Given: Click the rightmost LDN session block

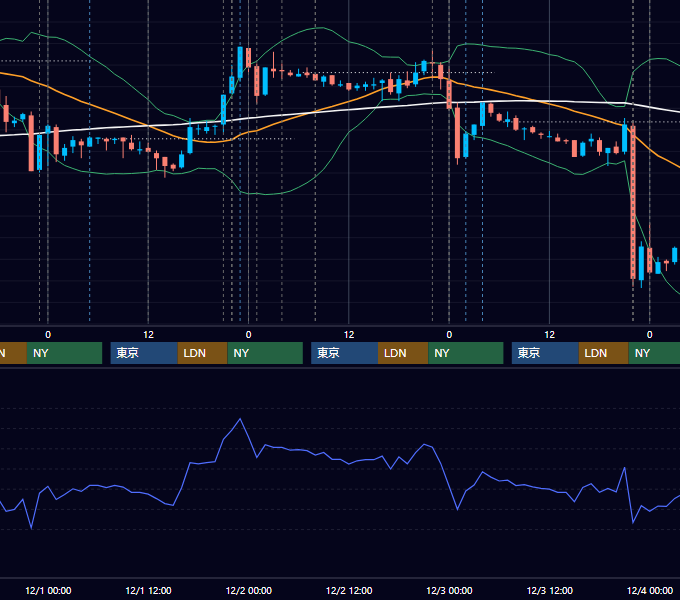Looking at the screenshot, I should [x=604, y=353].
